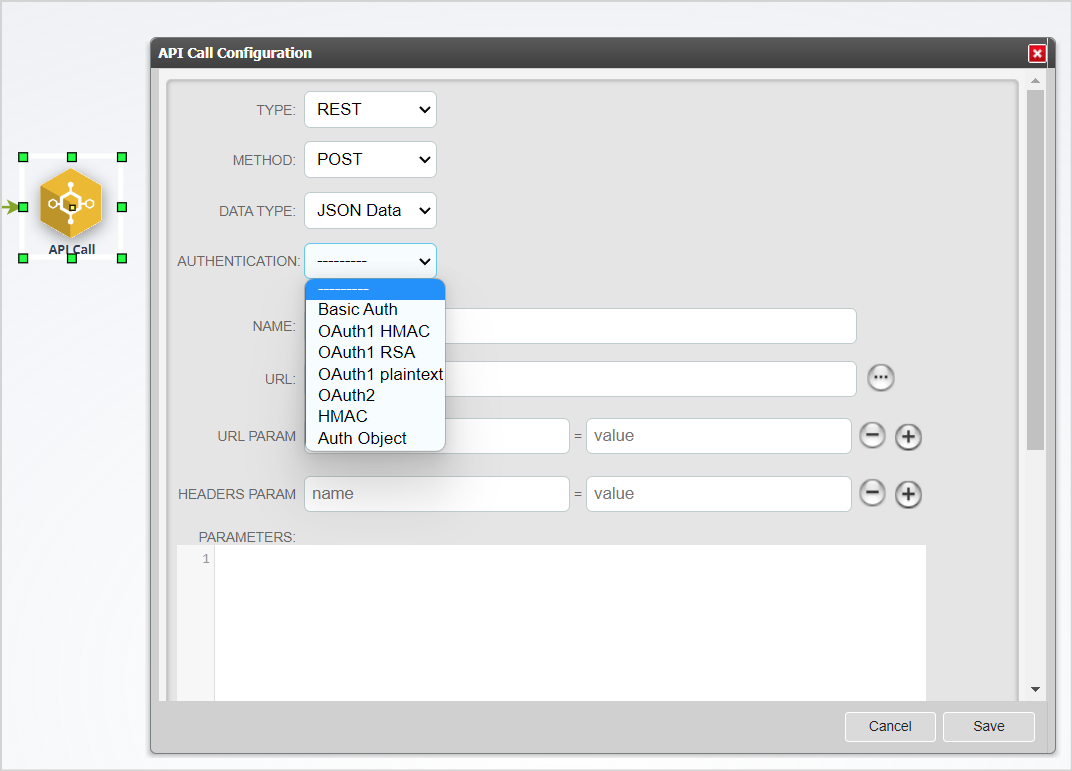Screen dimensions: 1072x771
Task: Click inside the PARAMETERS code editor
Action: pos(570,623)
